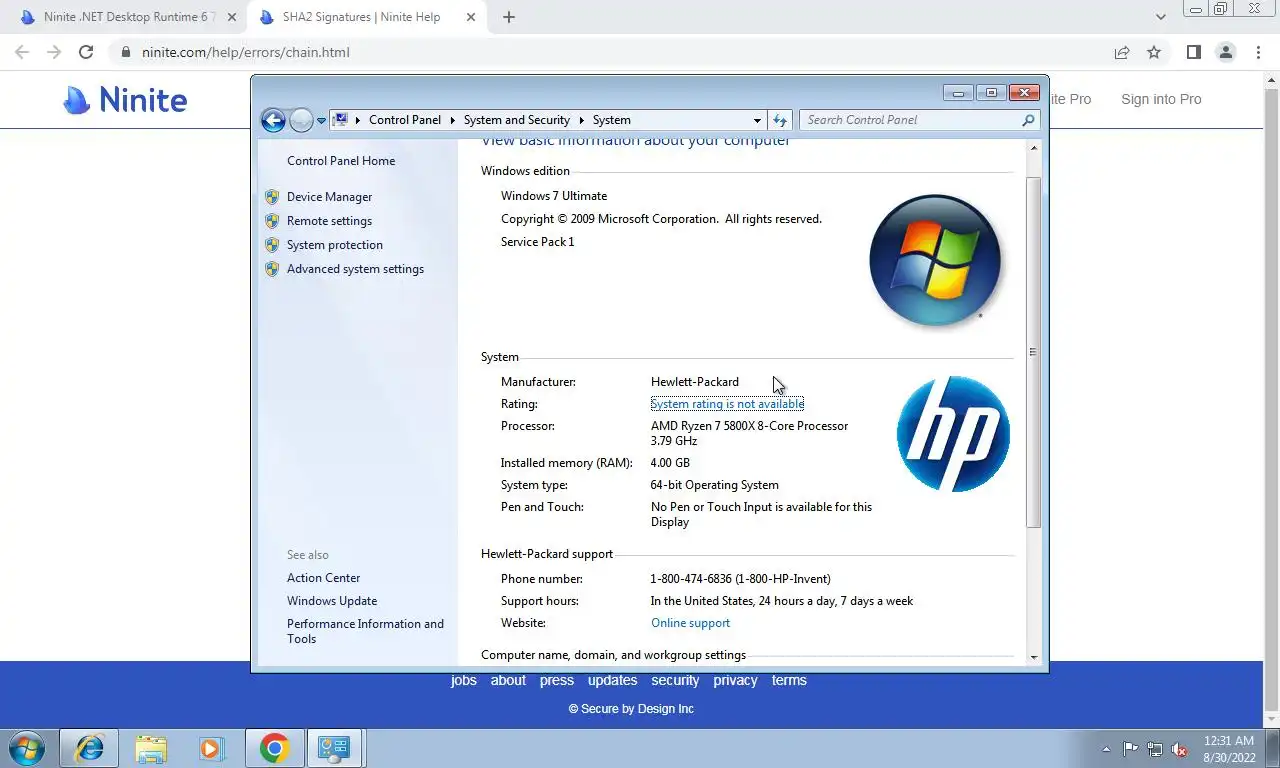Image resolution: width=1280 pixels, height=768 pixels.
Task: Click the Windows 7 logo image
Action: click(935, 260)
